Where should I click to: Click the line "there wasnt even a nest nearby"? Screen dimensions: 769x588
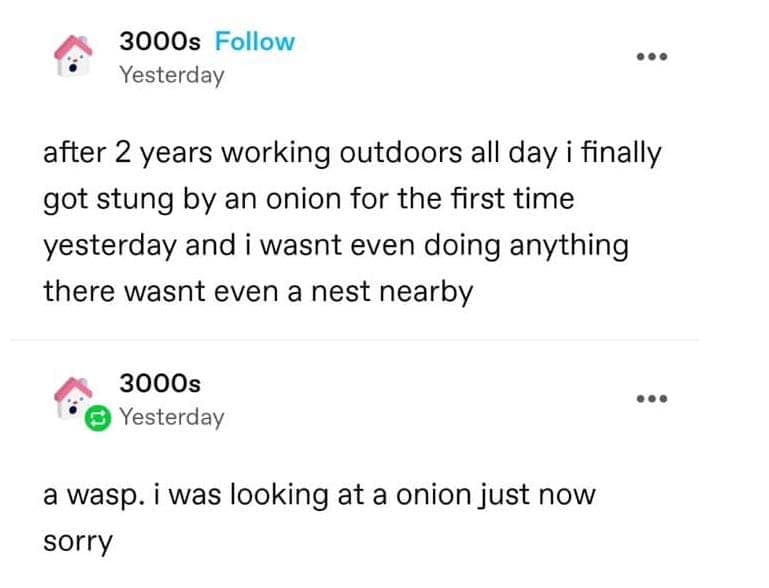(x=257, y=292)
